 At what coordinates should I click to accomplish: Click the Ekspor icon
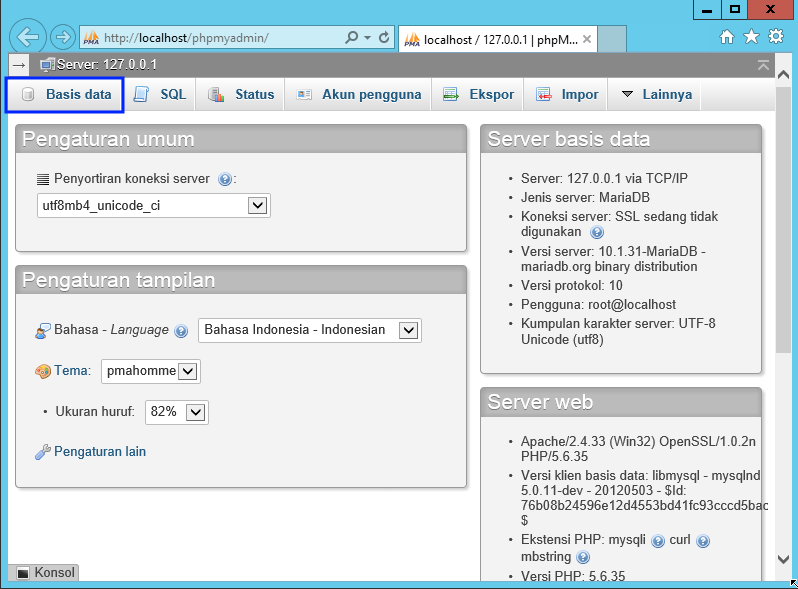tap(451, 95)
